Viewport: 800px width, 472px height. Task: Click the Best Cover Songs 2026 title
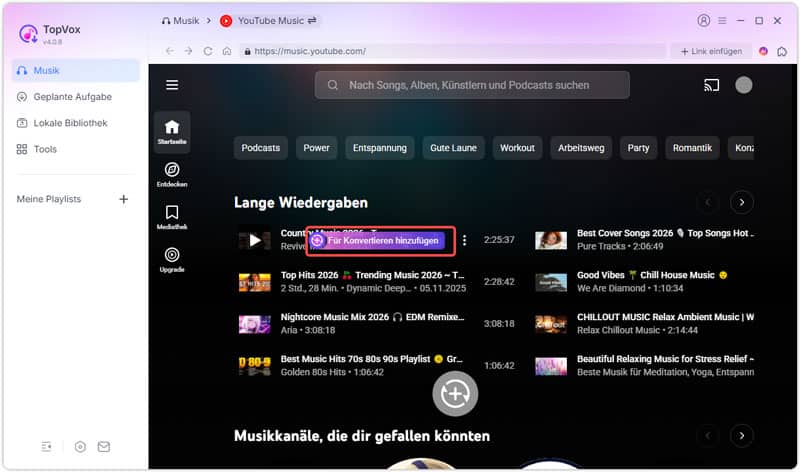665,233
